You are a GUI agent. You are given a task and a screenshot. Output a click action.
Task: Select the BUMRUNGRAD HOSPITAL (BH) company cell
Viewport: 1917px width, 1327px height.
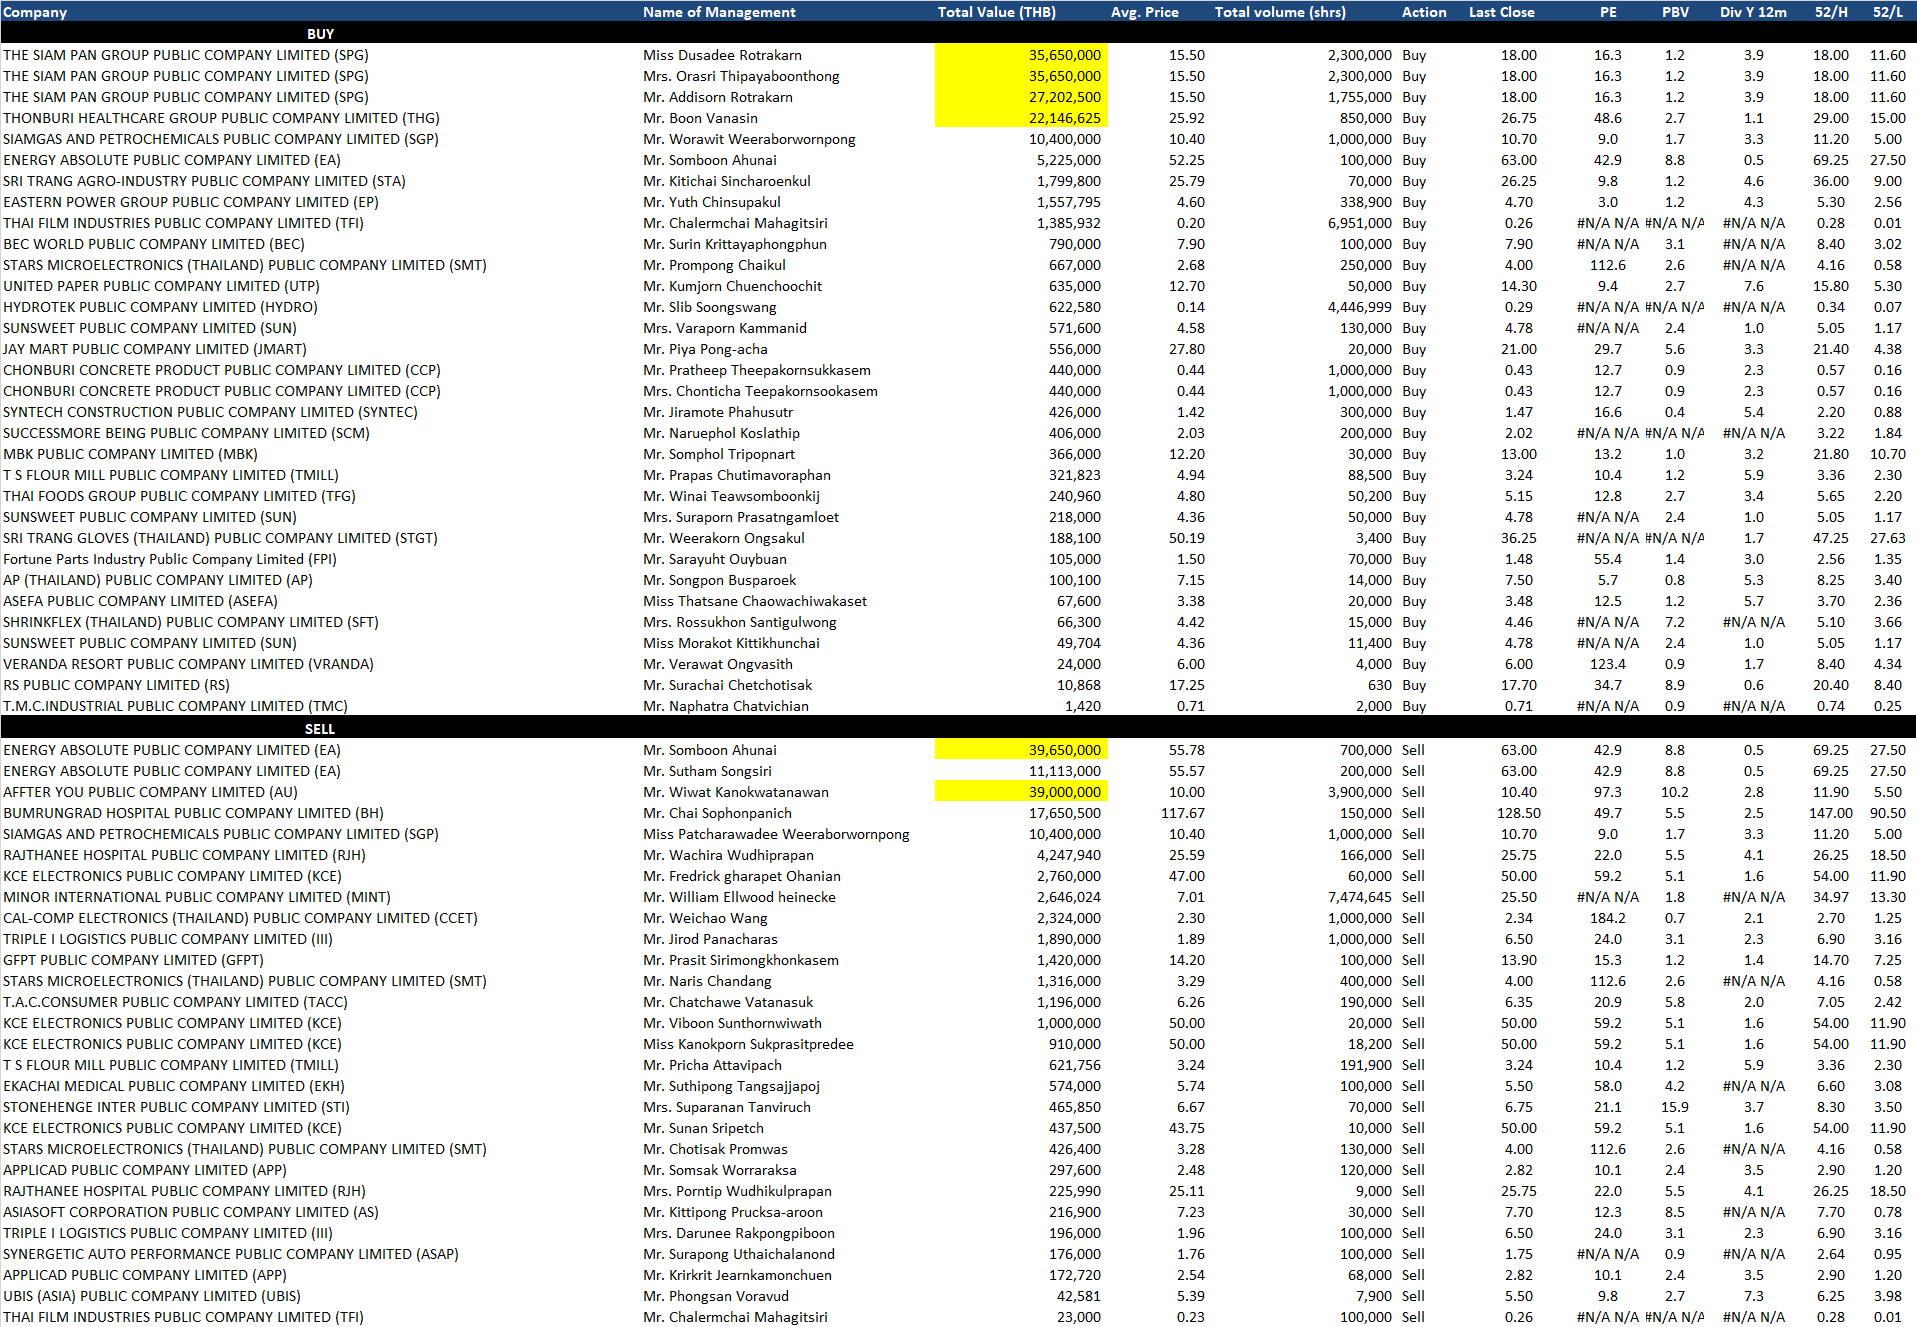193,813
